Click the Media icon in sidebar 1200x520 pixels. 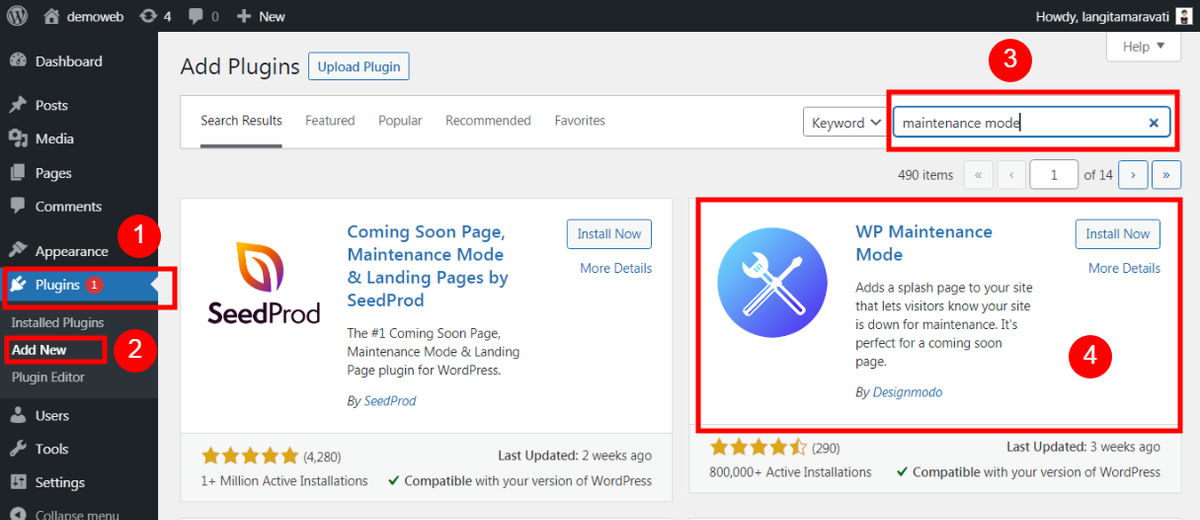tap(18, 139)
